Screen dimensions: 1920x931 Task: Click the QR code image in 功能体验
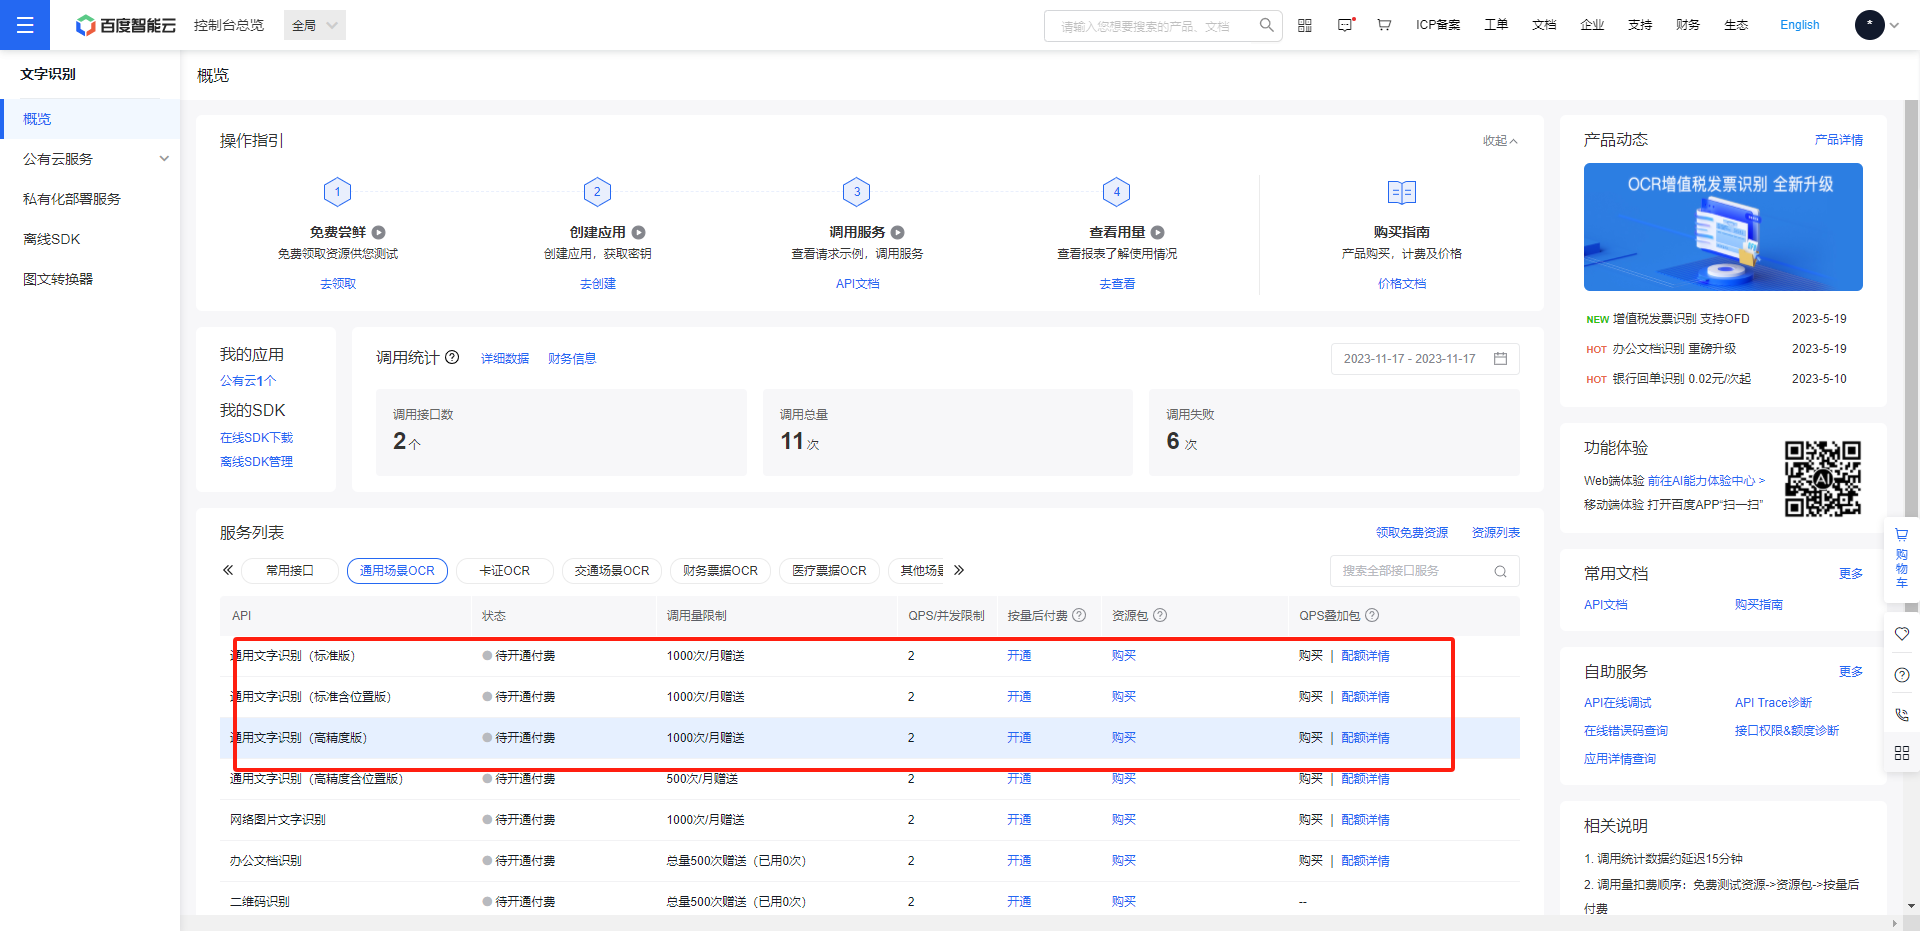click(x=1823, y=479)
